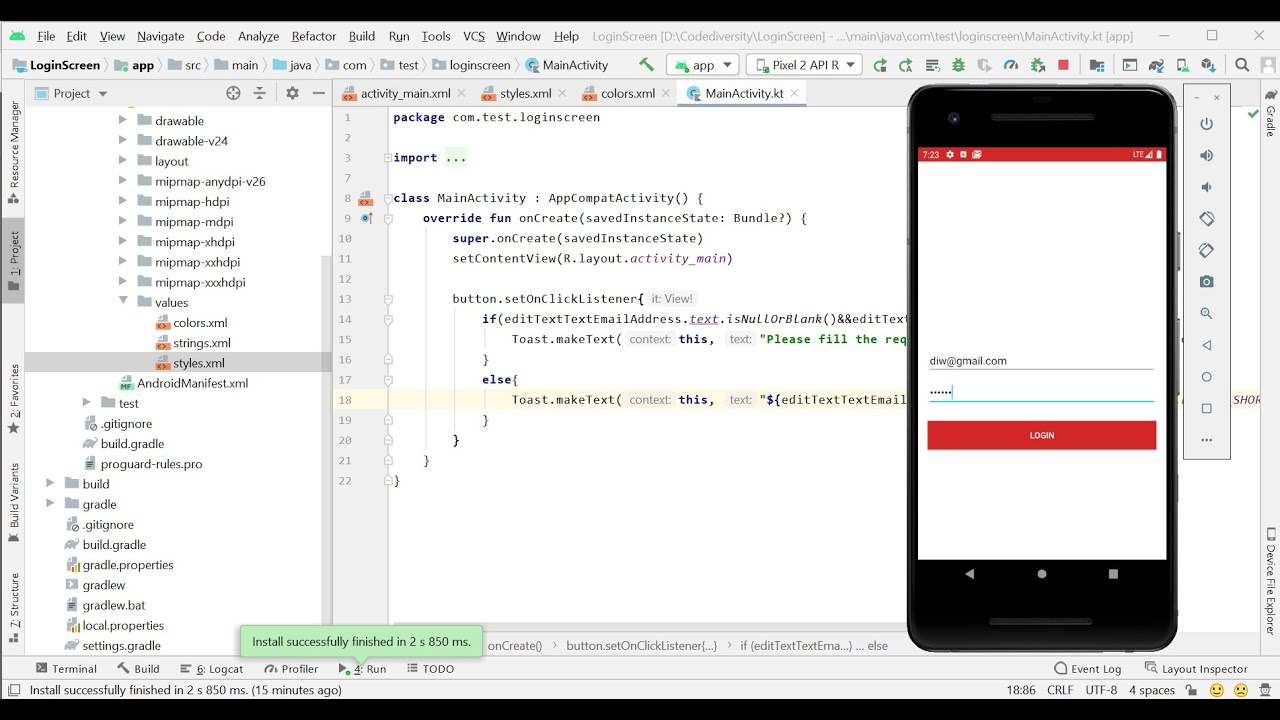1280x720 pixels.
Task: Expand the top-level build folder
Action: point(50,484)
